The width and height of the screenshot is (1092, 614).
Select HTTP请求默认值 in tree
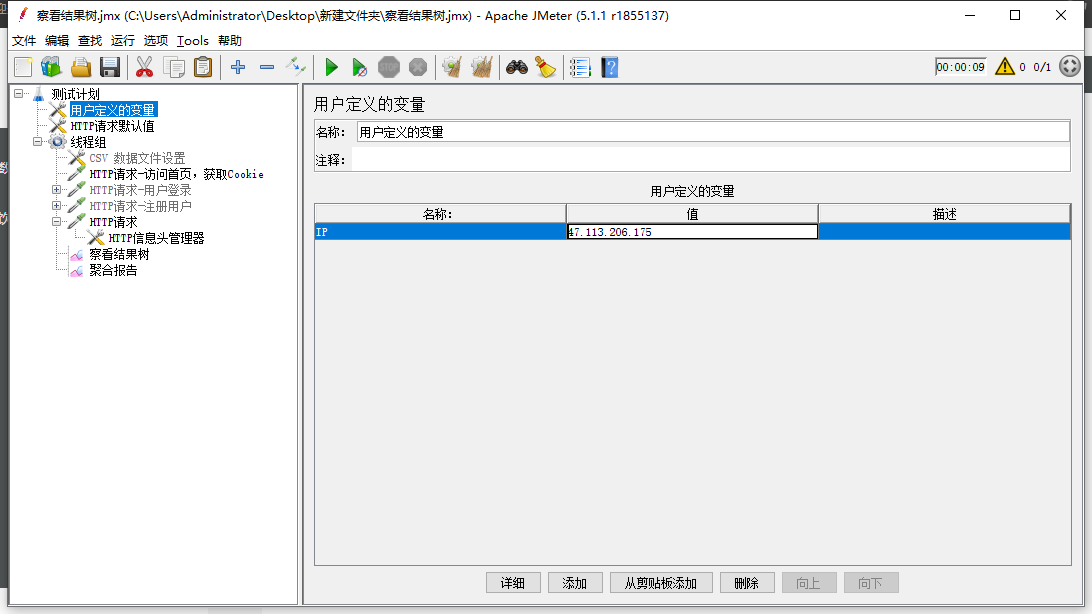coord(112,126)
